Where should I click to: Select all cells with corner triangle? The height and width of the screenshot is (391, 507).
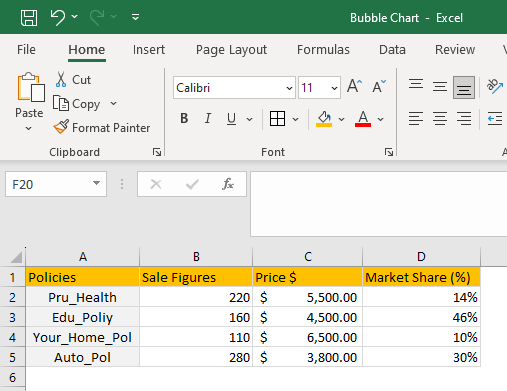(16, 257)
